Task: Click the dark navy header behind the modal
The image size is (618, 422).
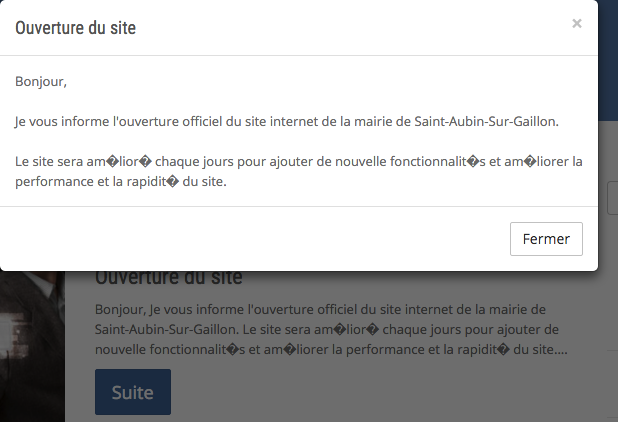Action: (608, 59)
